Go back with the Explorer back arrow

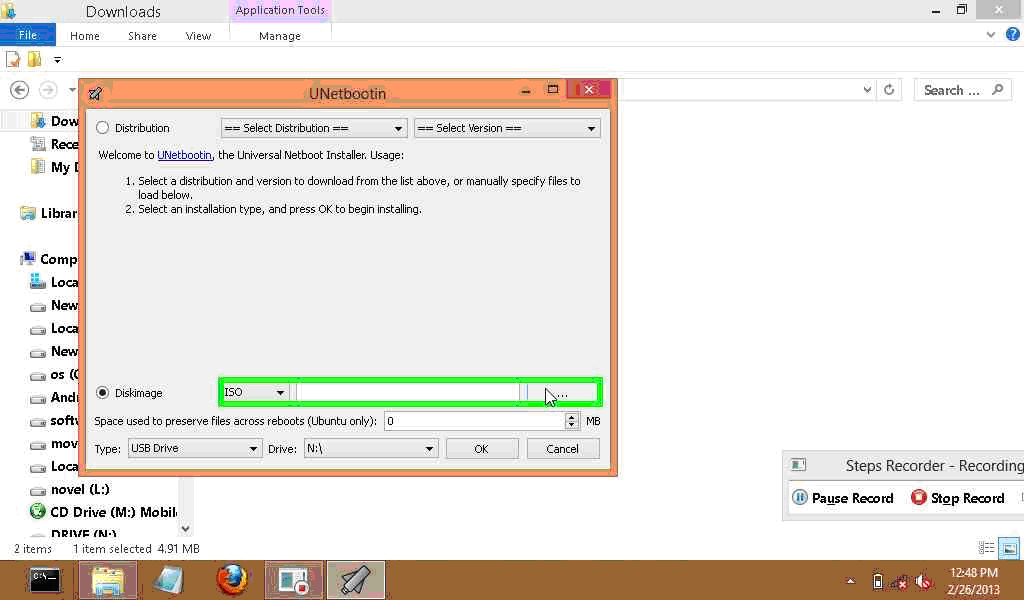click(20, 89)
